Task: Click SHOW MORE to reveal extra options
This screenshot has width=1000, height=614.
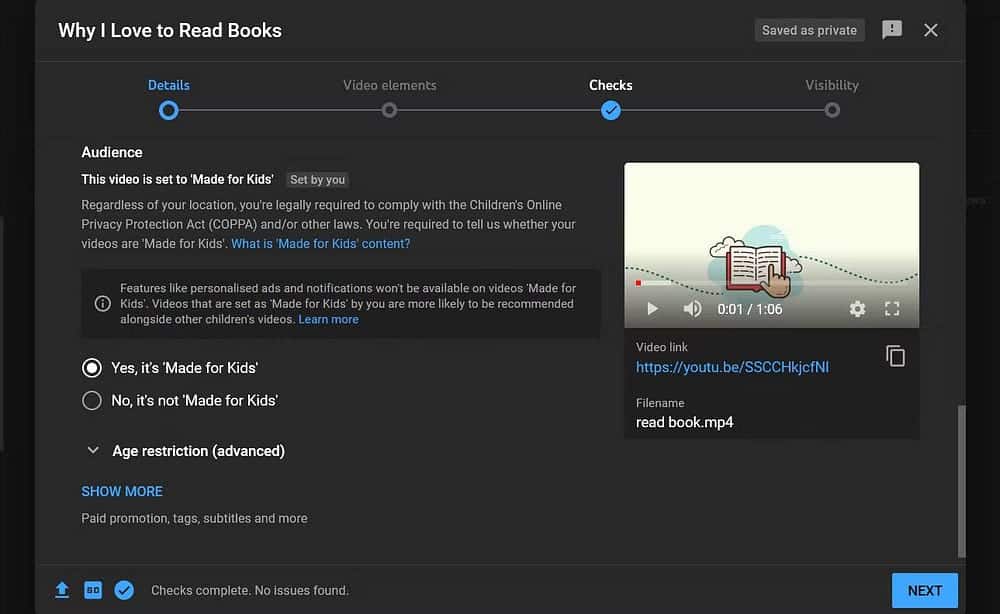Action: point(122,491)
